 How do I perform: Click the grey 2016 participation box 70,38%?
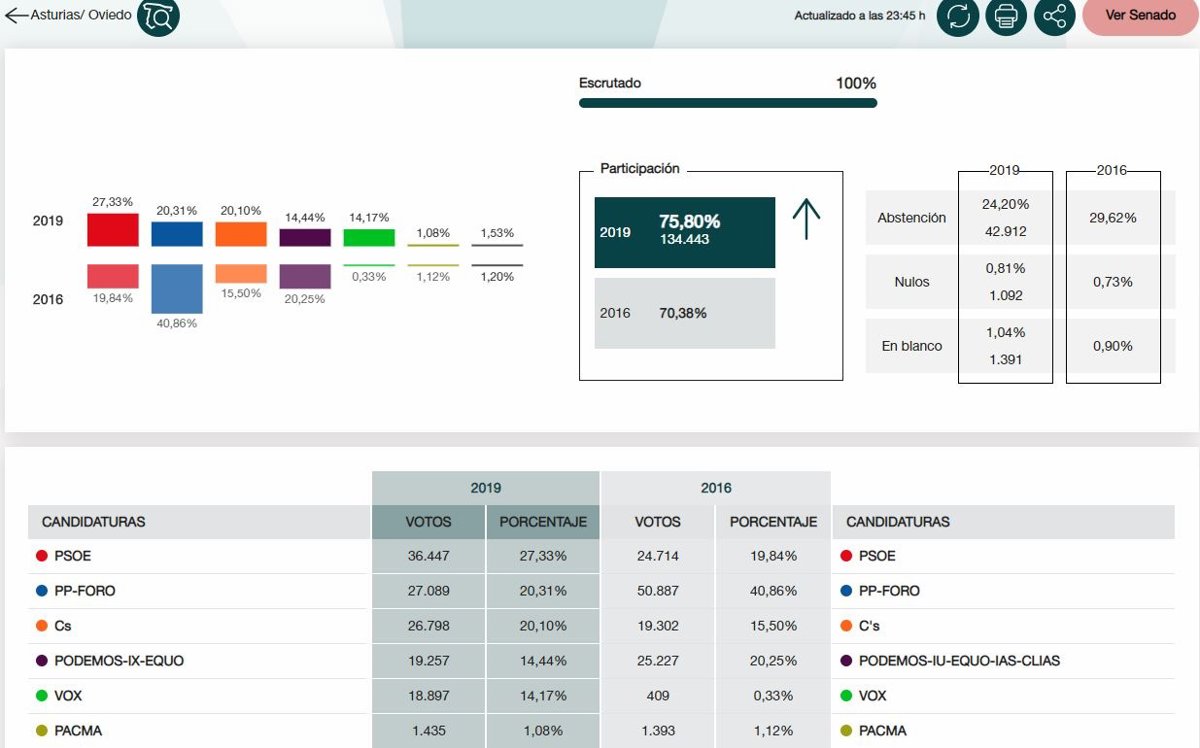pyautogui.click(x=684, y=313)
